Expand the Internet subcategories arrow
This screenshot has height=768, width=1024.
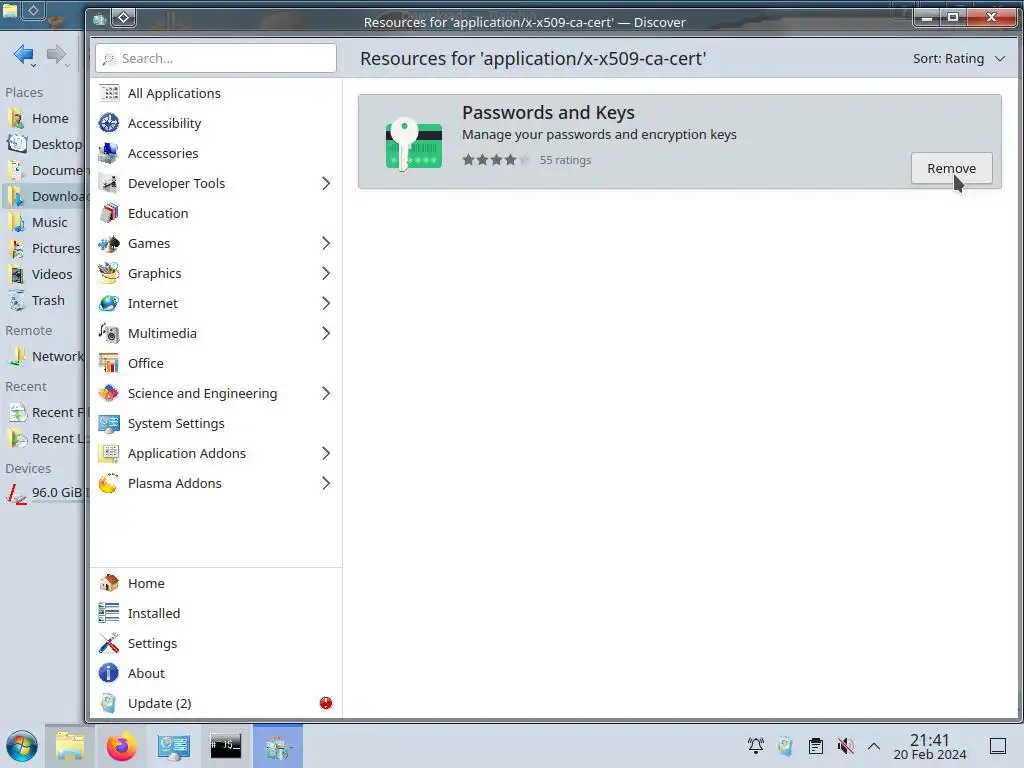pos(326,304)
